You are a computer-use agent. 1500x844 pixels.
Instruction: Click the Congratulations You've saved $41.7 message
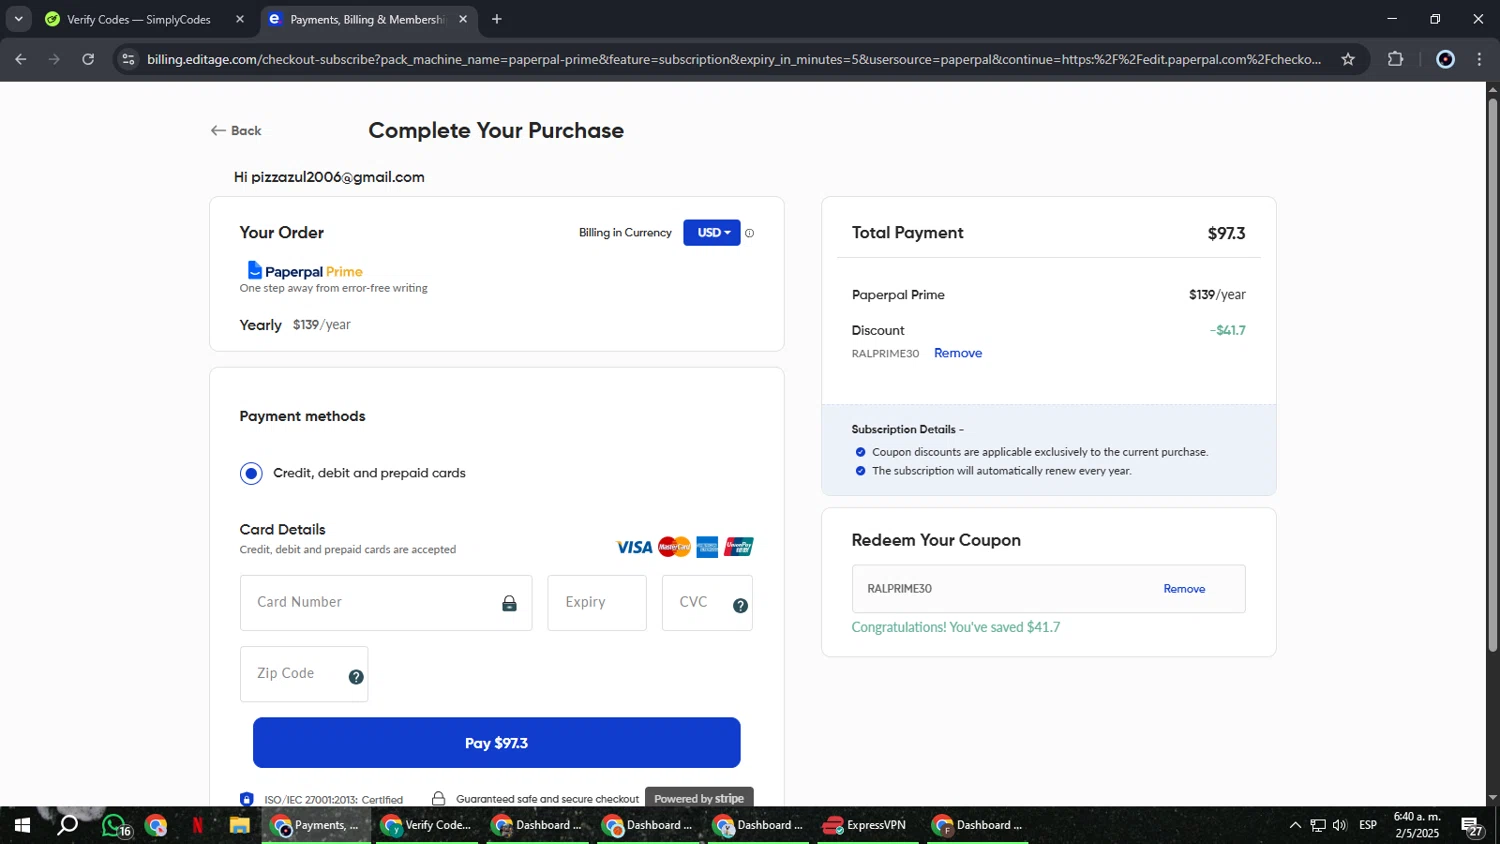click(x=956, y=627)
